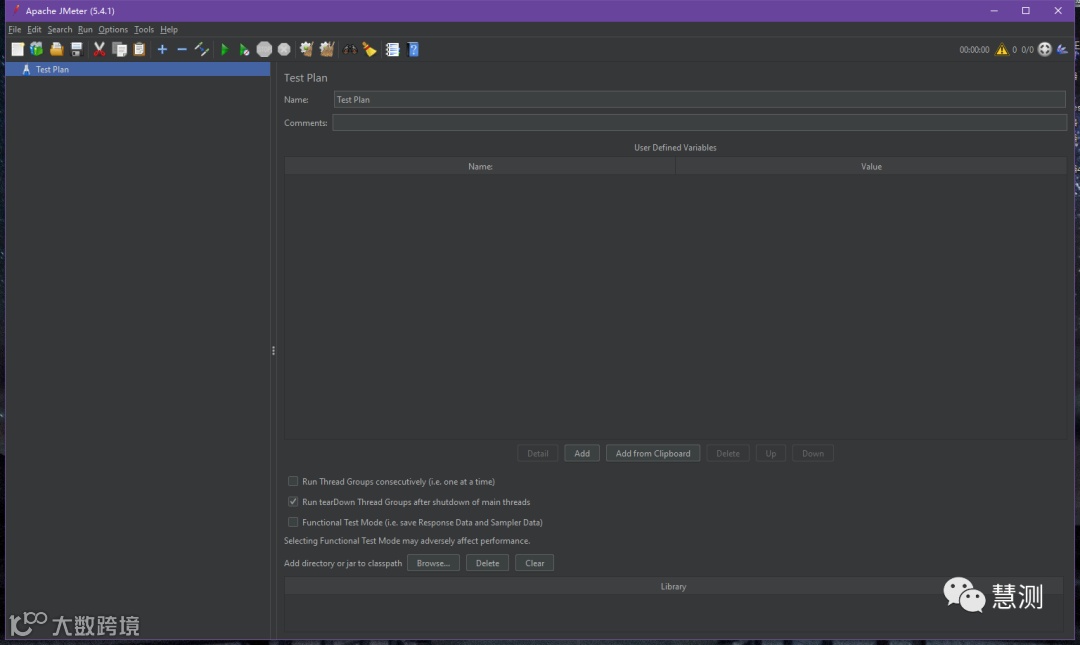This screenshot has width=1080, height=645.
Task: Enable Functional Test Mode checkbox
Action: [x=293, y=522]
